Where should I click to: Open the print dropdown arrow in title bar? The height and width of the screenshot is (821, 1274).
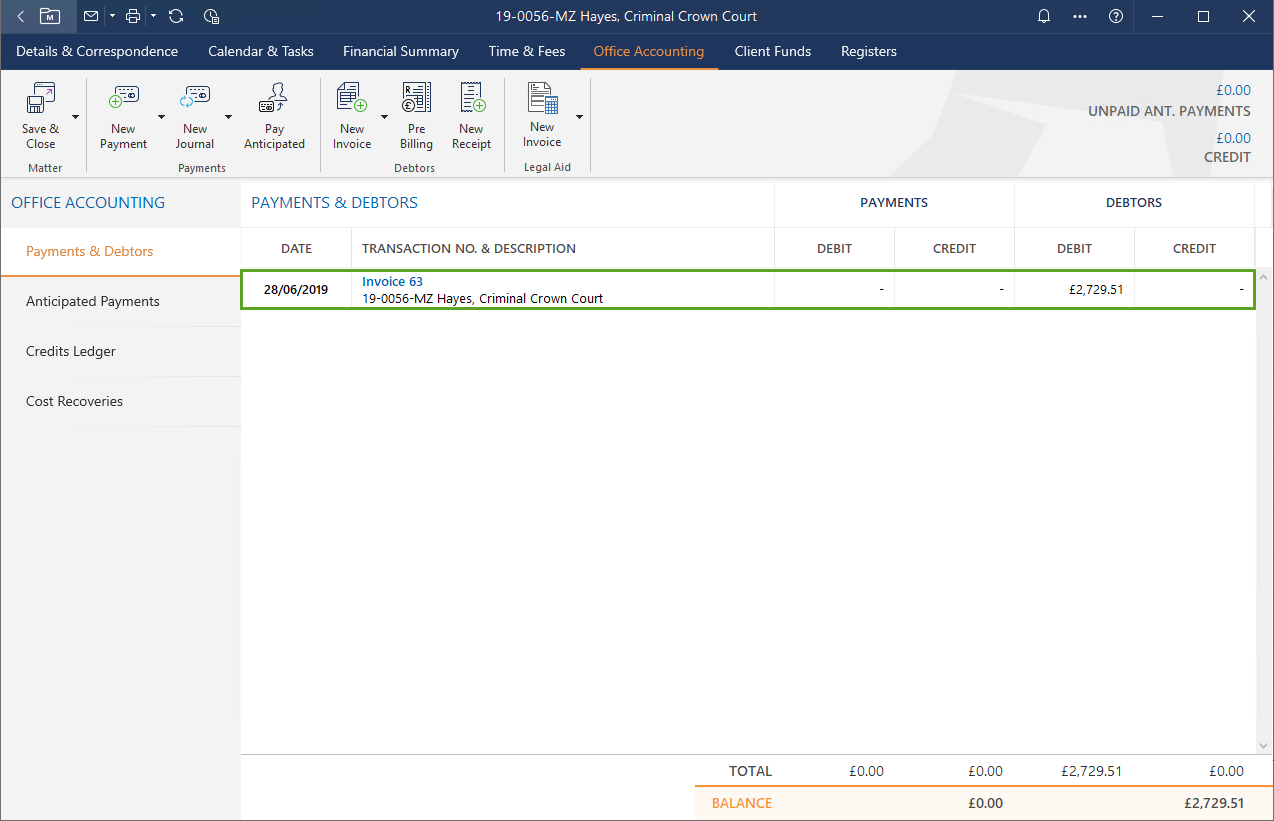pos(153,16)
